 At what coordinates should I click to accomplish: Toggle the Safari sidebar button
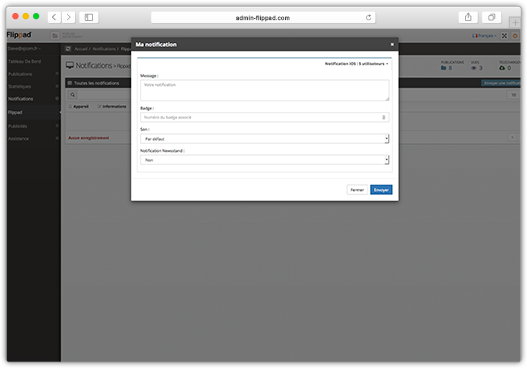(x=89, y=17)
